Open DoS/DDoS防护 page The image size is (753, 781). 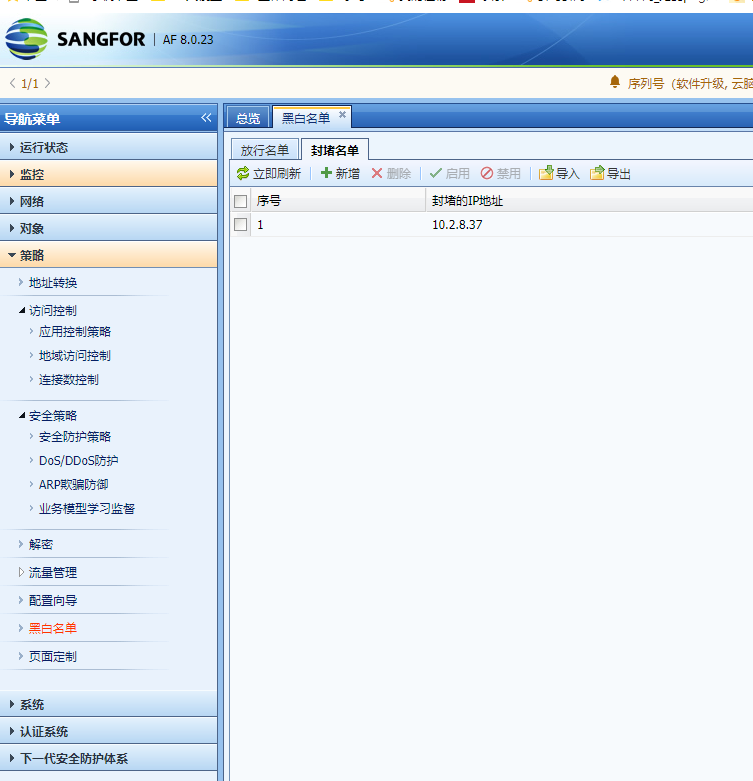pyautogui.click(x=78, y=460)
